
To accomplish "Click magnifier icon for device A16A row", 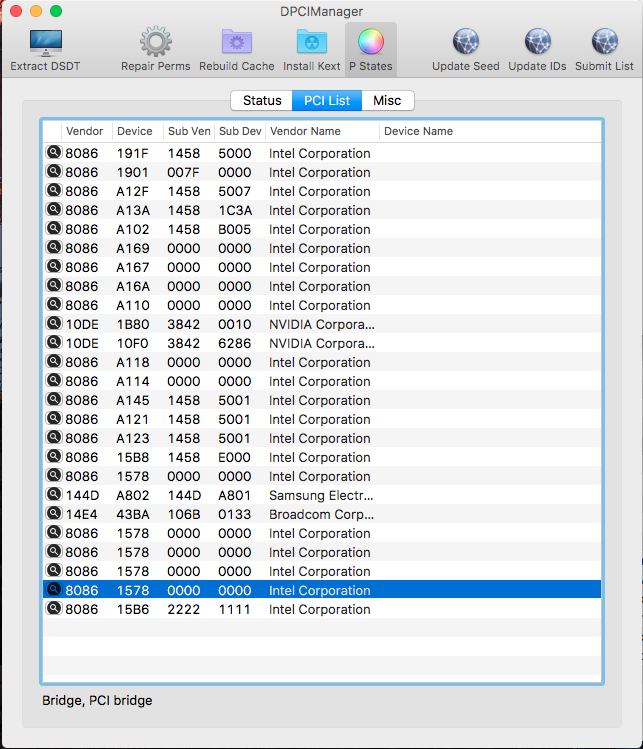I will pos(54,286).
